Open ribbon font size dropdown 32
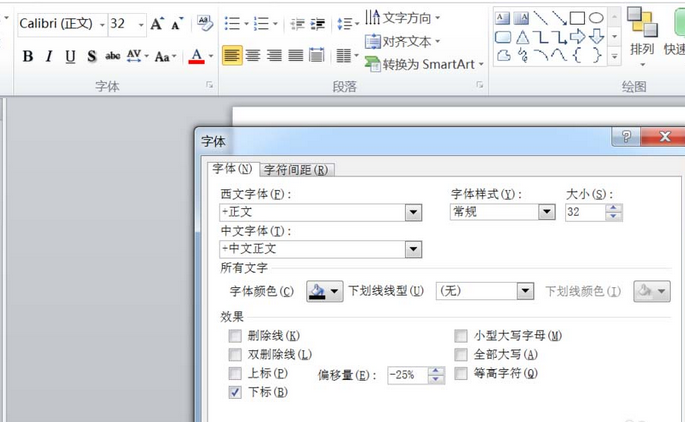 click(x=141, y=24)
